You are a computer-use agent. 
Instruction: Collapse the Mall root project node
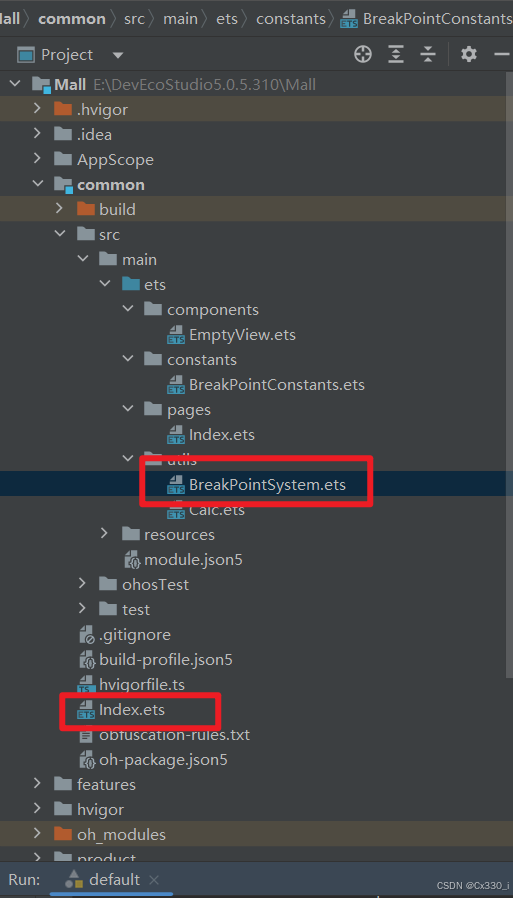click(14, 85)
